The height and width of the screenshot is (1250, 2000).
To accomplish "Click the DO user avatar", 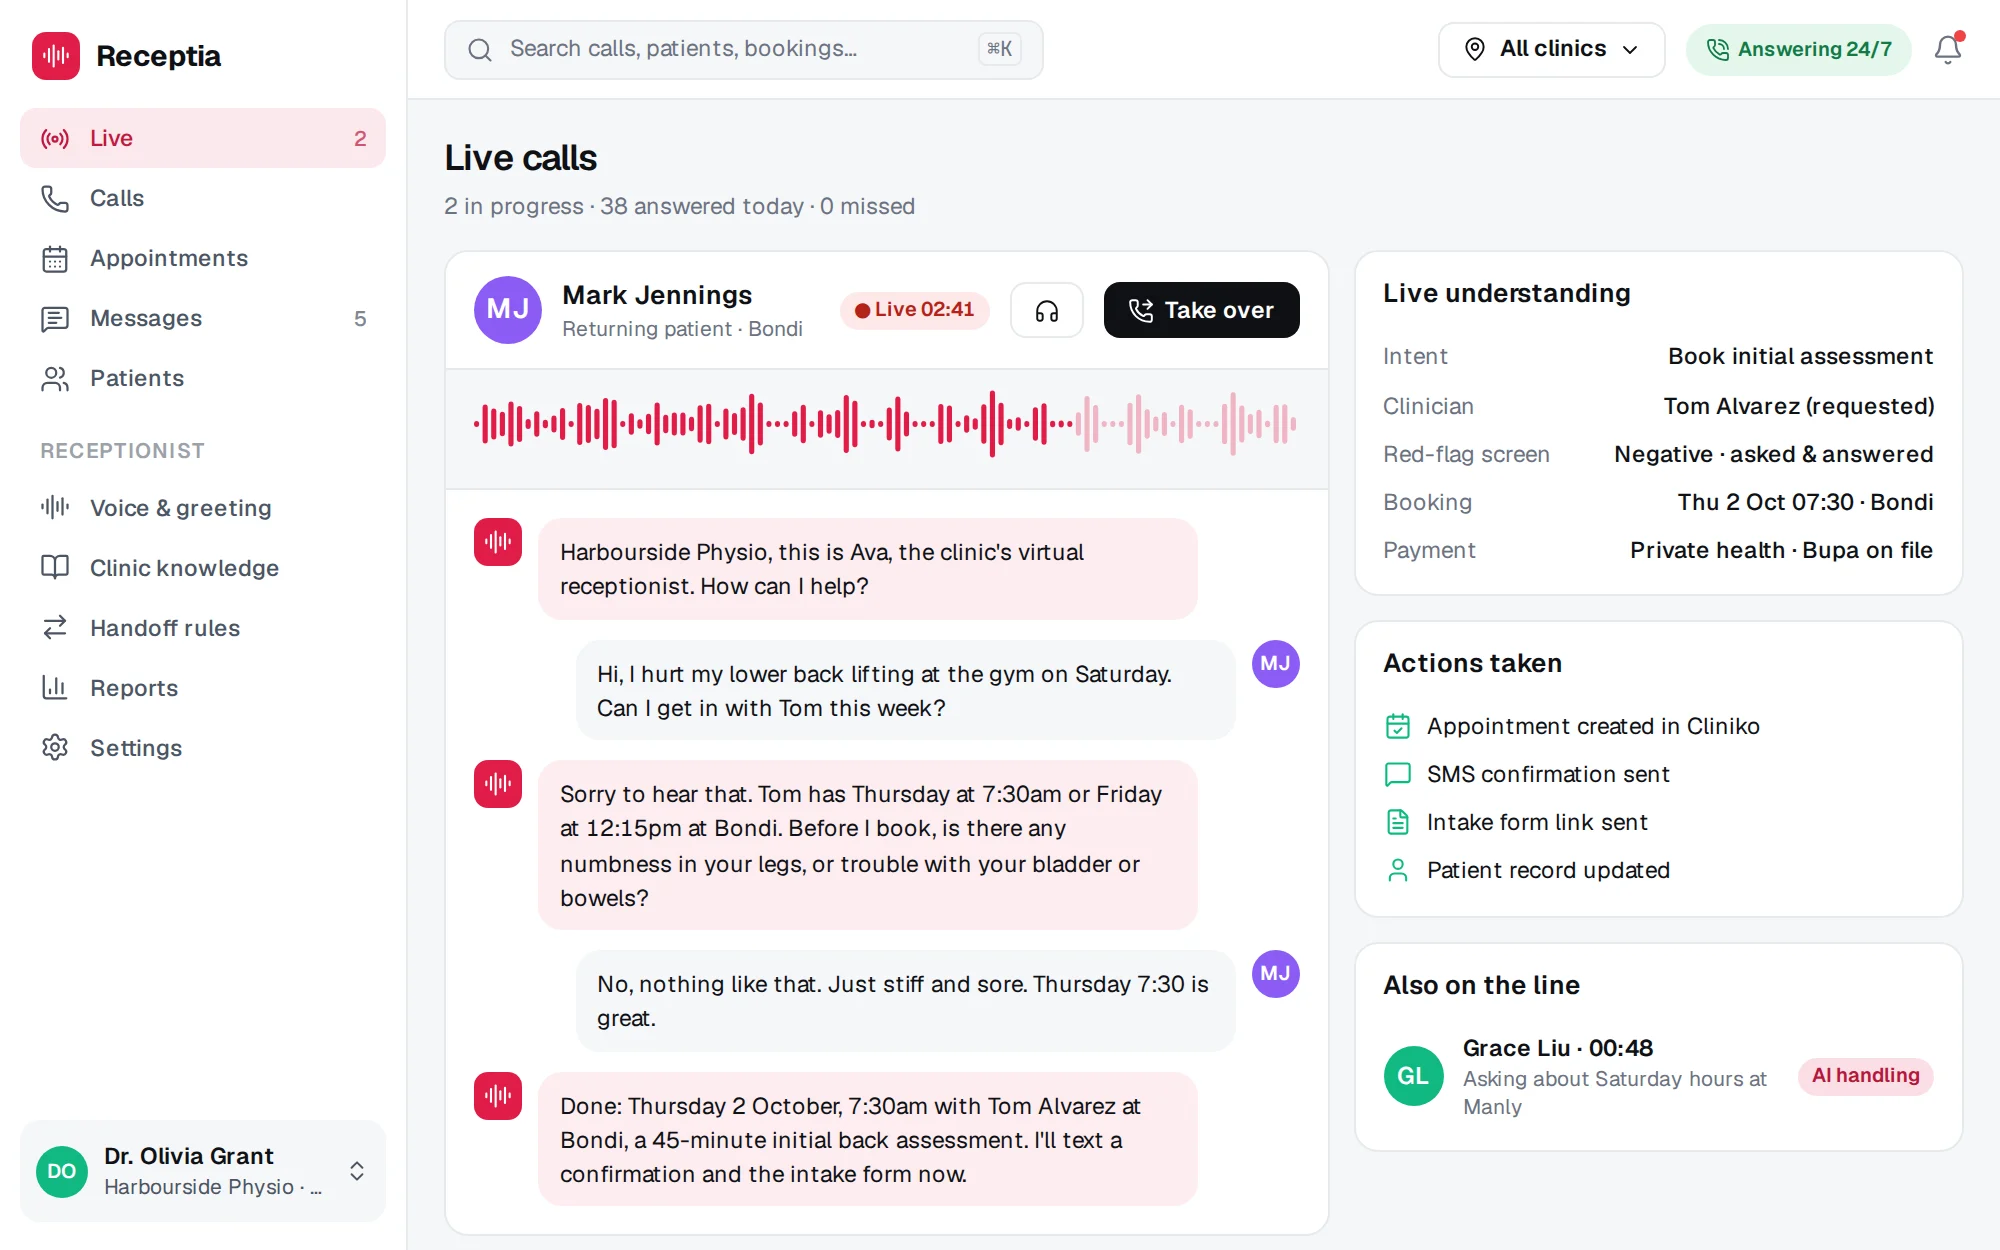I will (x=62, y=1171).
